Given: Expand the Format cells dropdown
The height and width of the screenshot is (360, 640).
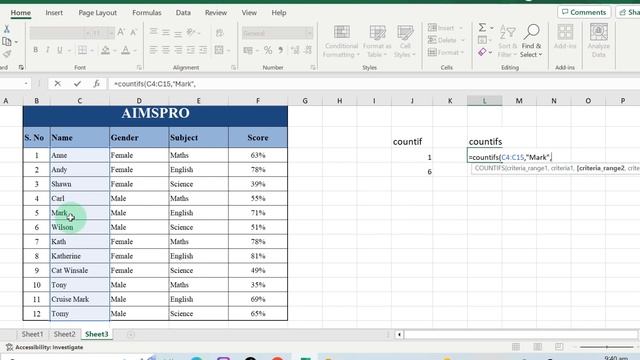Looking at the screenshot, I should coord(462,52).
